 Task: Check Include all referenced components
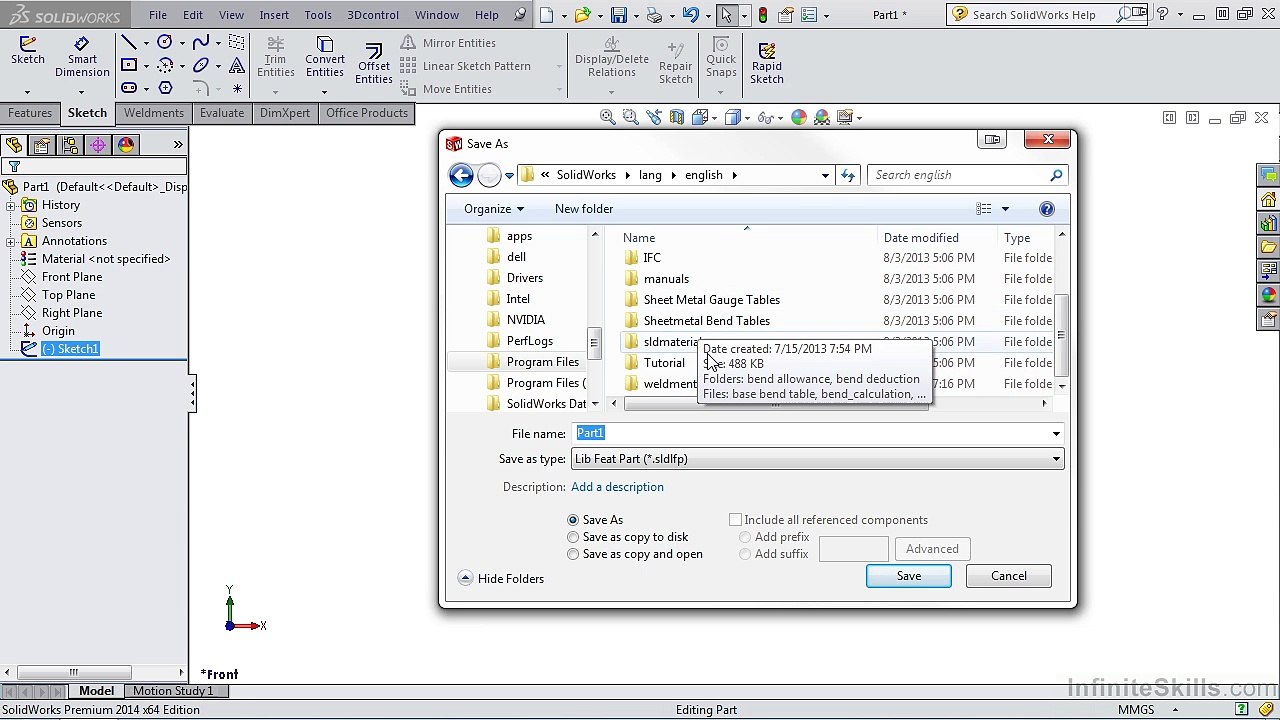coord(736,520)
